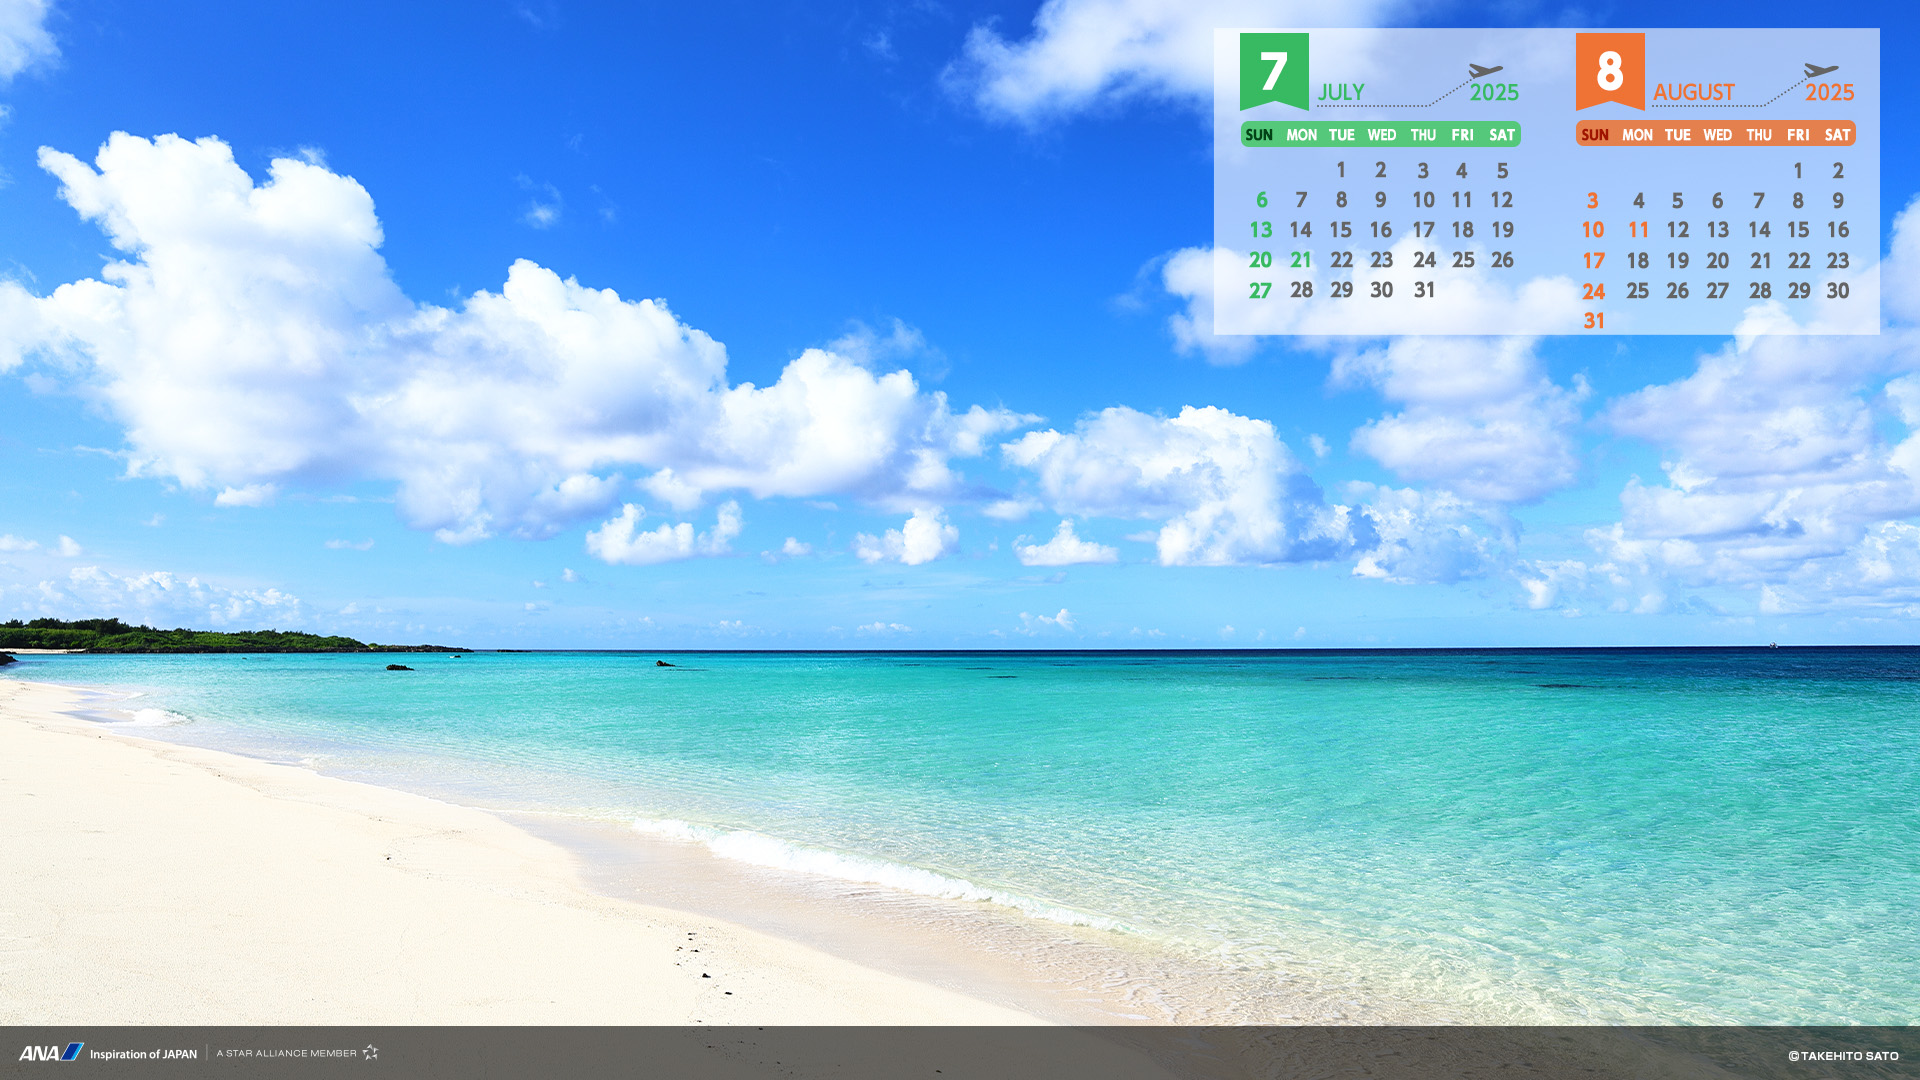Click the green 2025 year in July
This screenshot has width=1920, height=1080.
(x=1493, y=93)
